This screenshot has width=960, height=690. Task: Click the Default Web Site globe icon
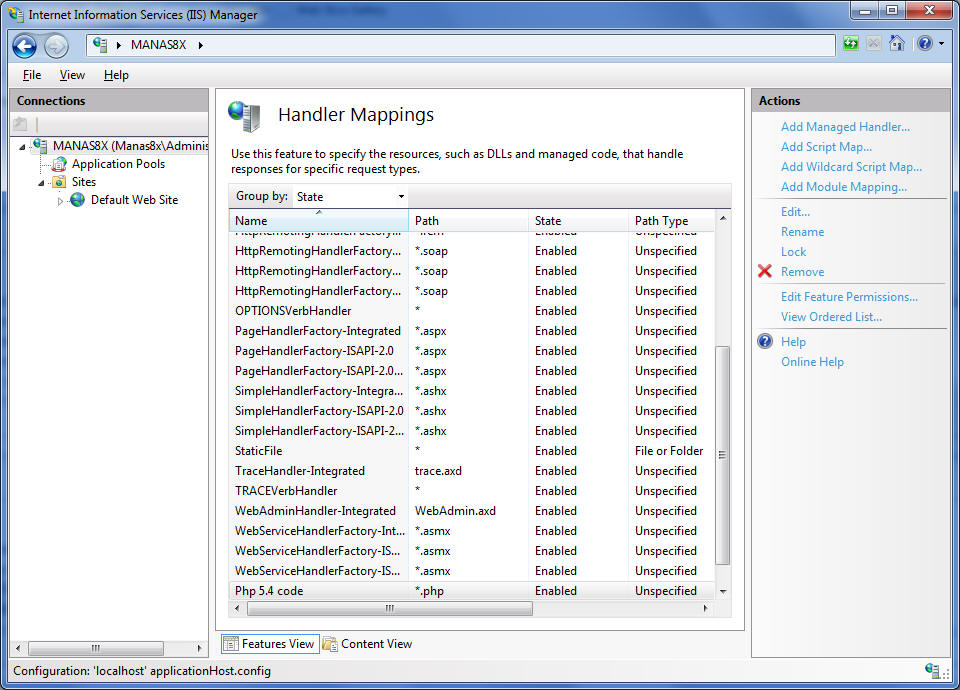pos(78,200)
